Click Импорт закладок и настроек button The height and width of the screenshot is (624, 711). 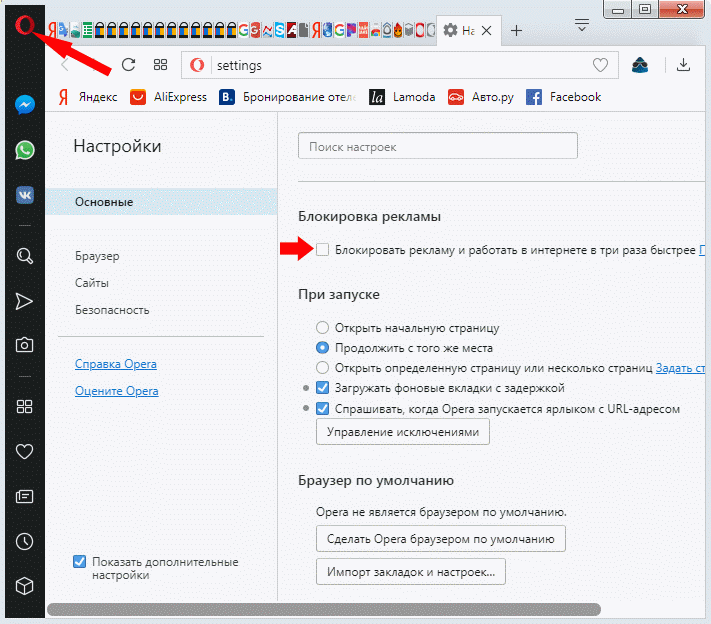411,572
